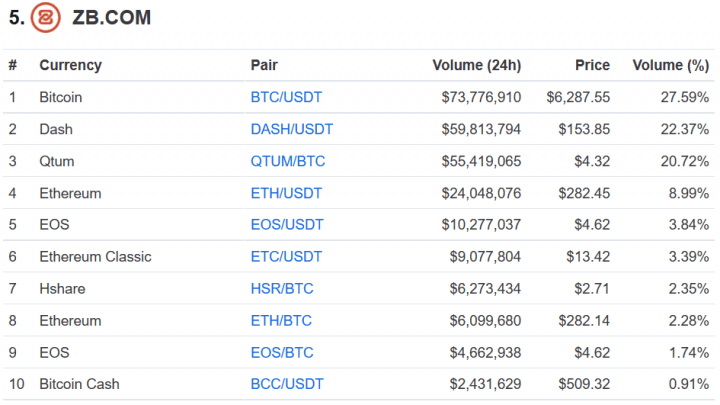The width and height of the screenshot is (720, 405).
Task: Select Ethereum in the ETH/BTC row
Action: 70,321
